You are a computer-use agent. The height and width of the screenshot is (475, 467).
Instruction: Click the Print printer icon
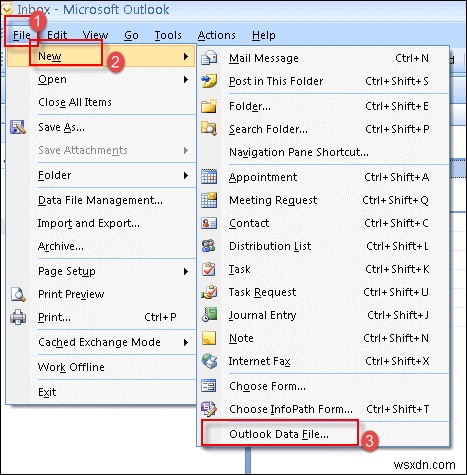18,317
